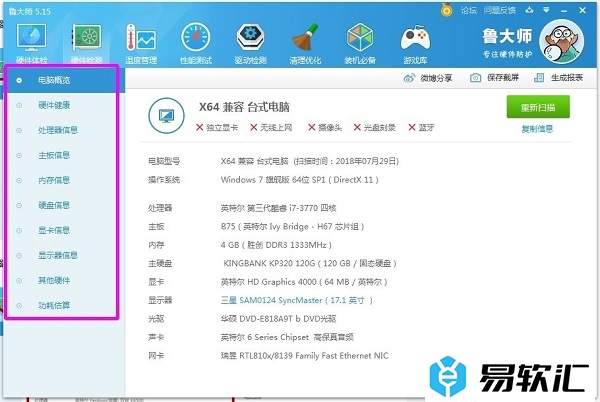
Task: Launch 性能测试 performance benchmark
Action: pyautogui.click(x=196, y=43)
